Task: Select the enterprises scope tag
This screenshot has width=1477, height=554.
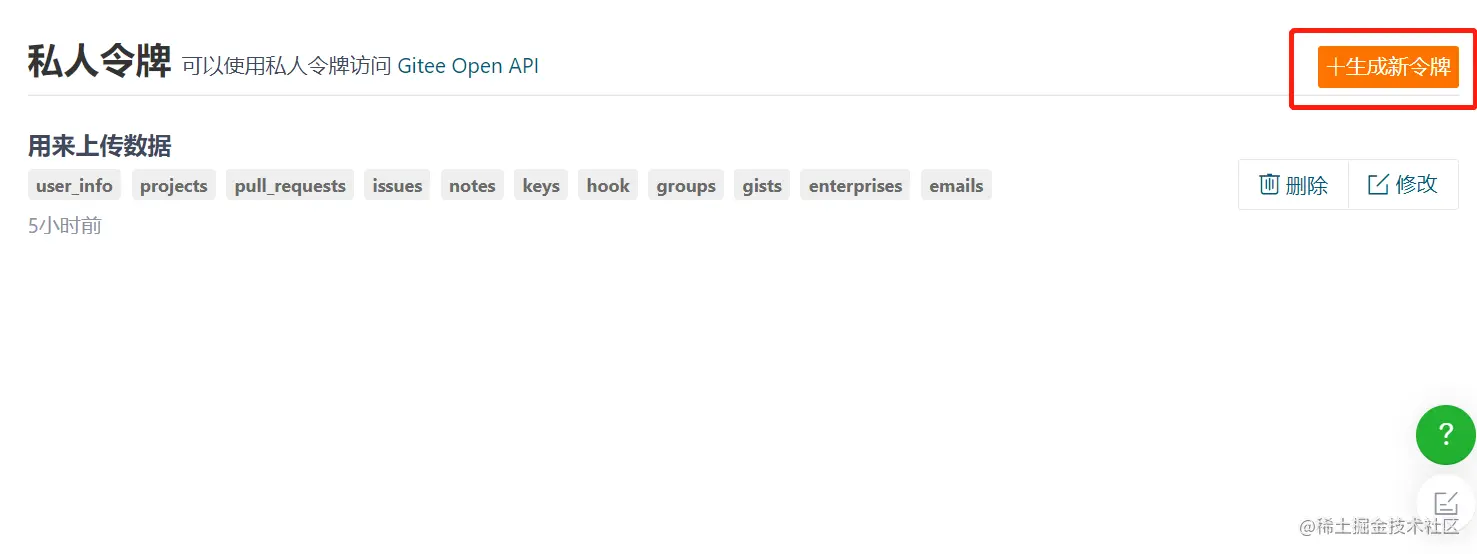Action: (855, 185)
